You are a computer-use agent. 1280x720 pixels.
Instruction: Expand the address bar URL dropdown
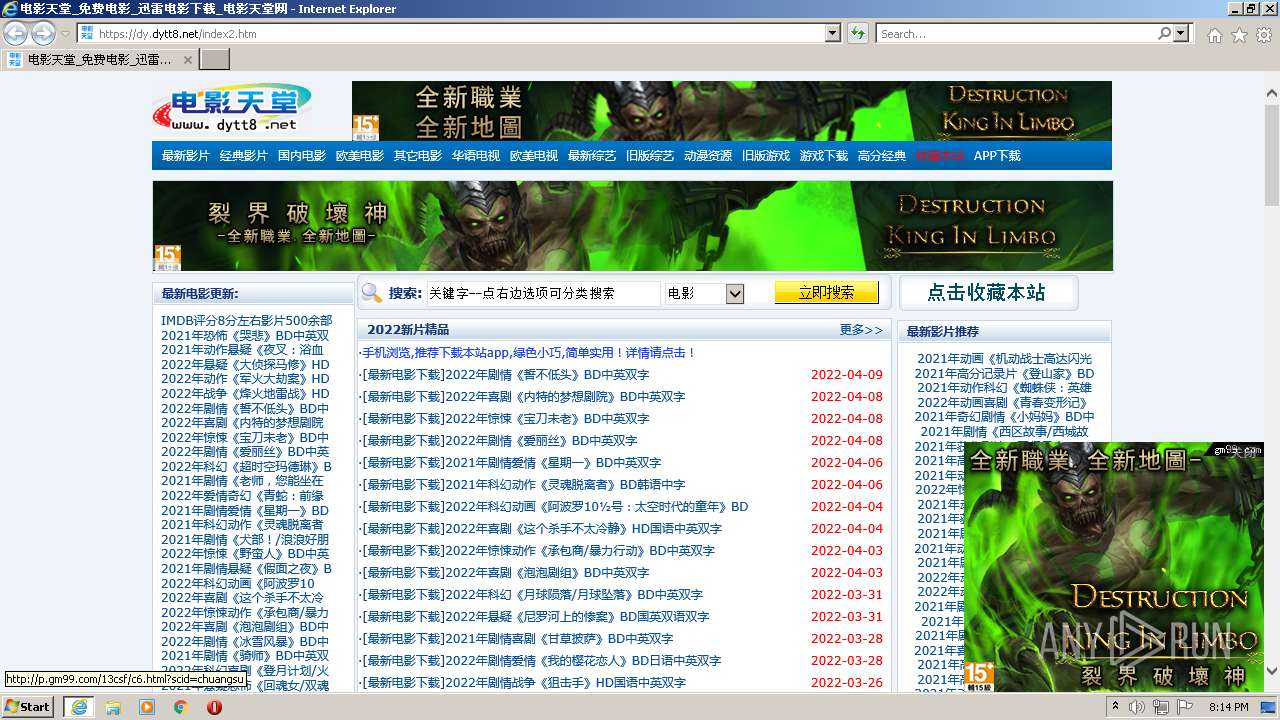pyautogui.click(x=833, y=33)
